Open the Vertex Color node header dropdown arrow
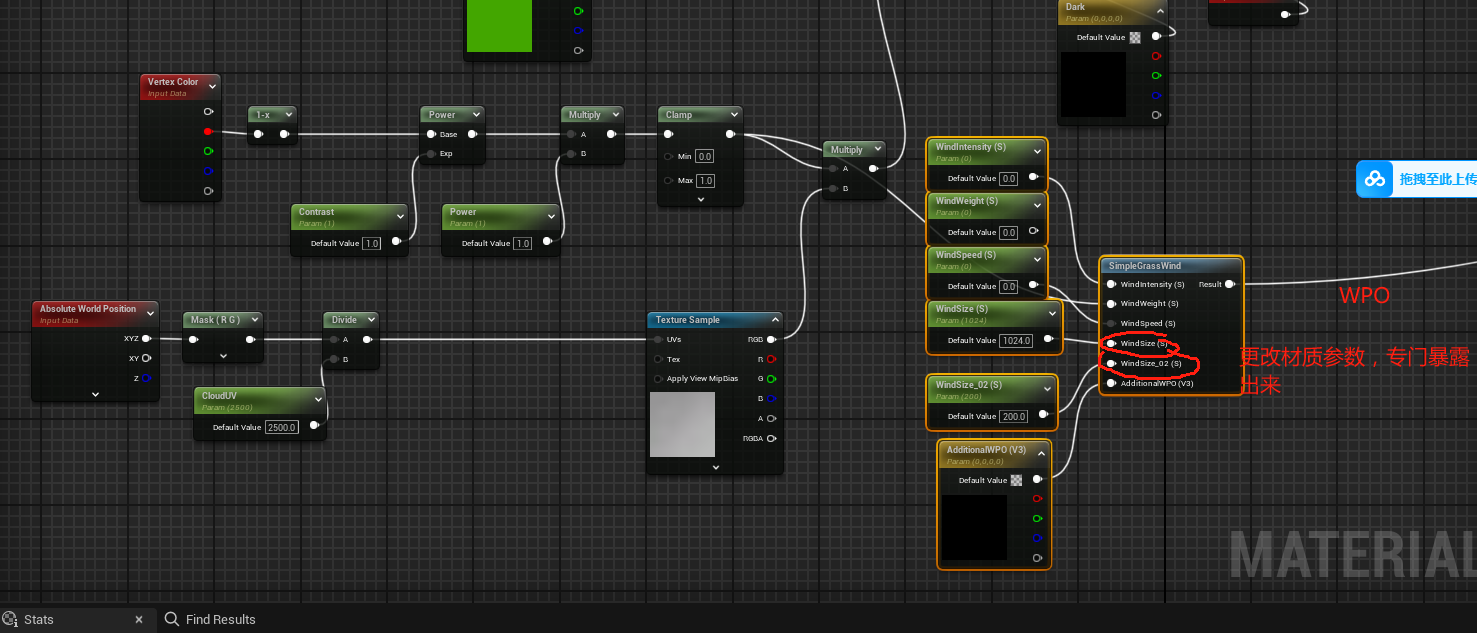 click(x=212, y=87)
